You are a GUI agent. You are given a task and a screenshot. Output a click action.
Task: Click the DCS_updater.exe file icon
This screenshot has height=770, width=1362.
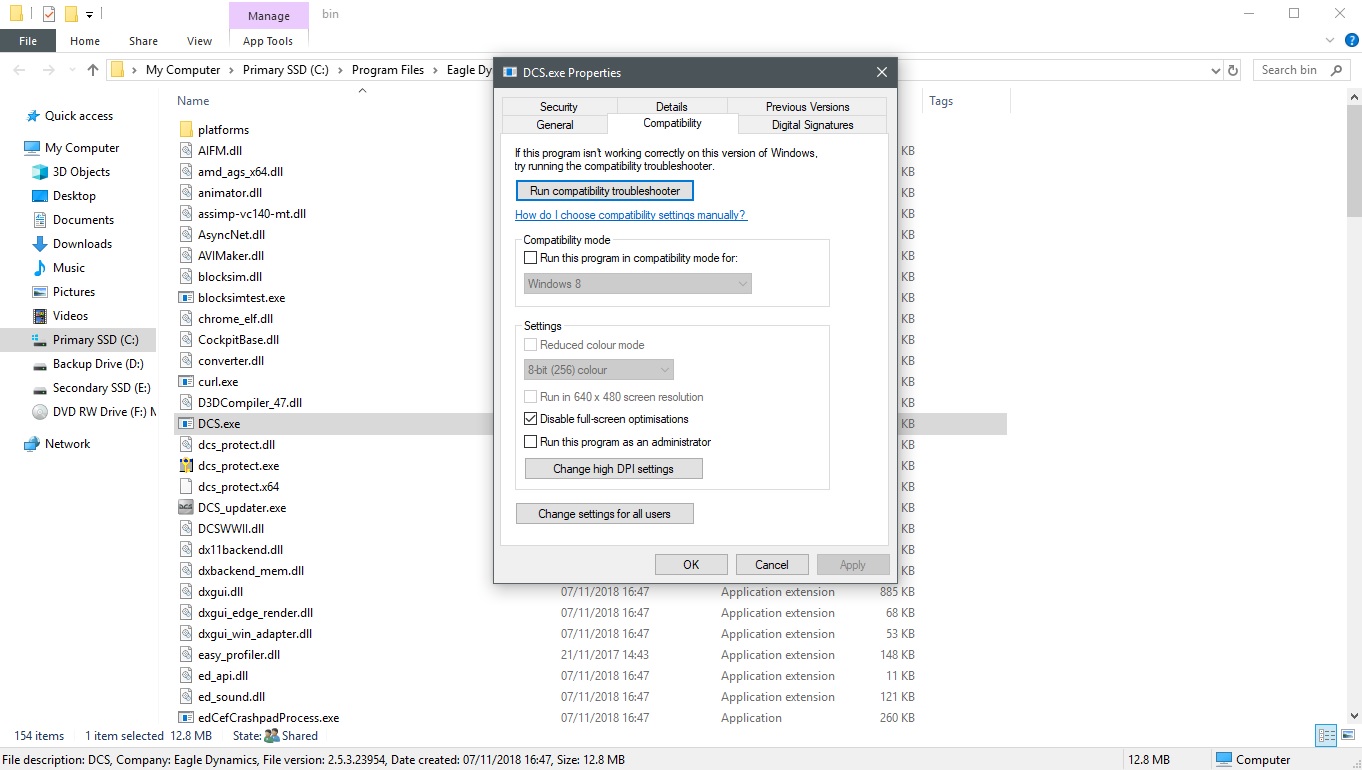click(186, 508)
